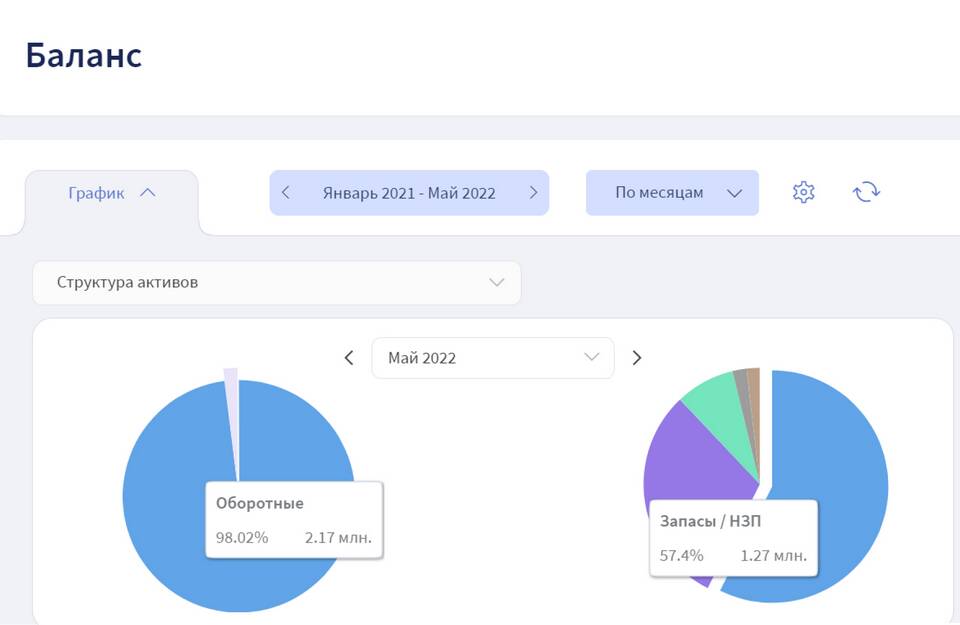Image resolution: width=960 pixels, height=625 pixels.
Task: Show next month after Май 2022
Action: tap(637, 358)
